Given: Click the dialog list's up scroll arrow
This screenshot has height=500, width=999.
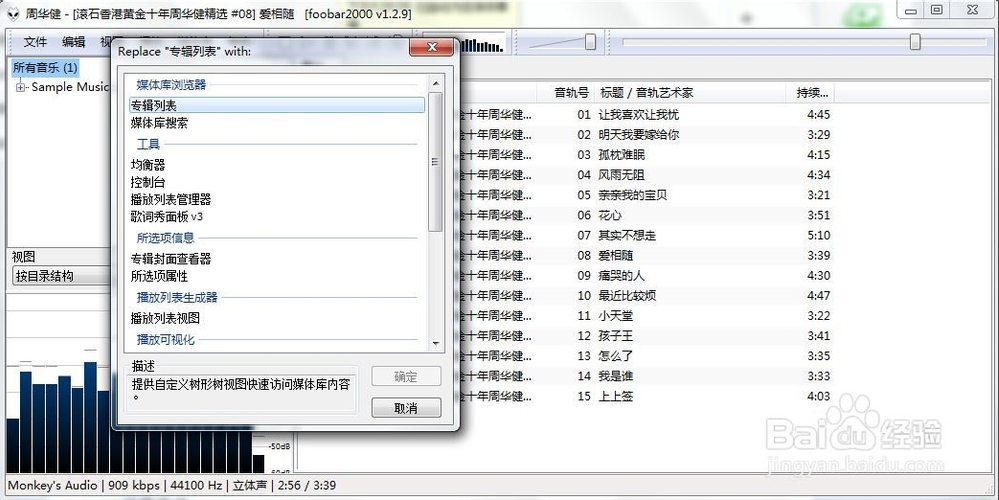Looking at the screenshot, I should coord(436,83).
